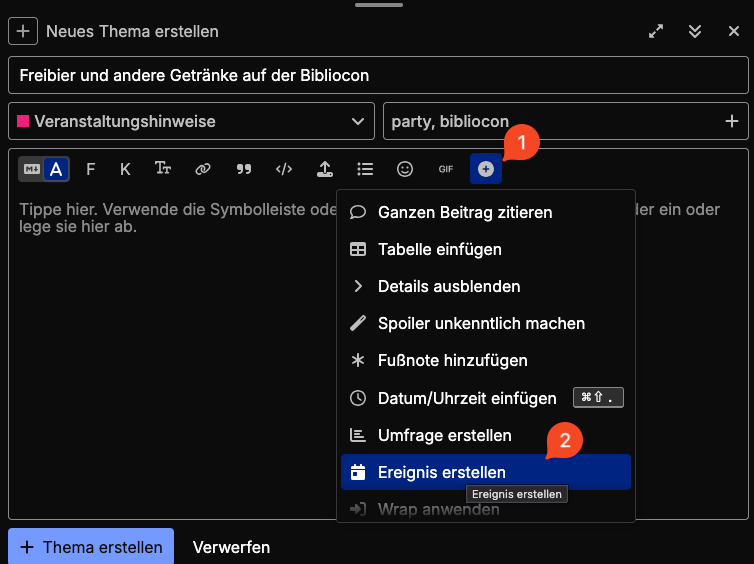754x564 pixels.
Task: Open the tag chooser with party, bibliocon
Action: click(550, 121)
